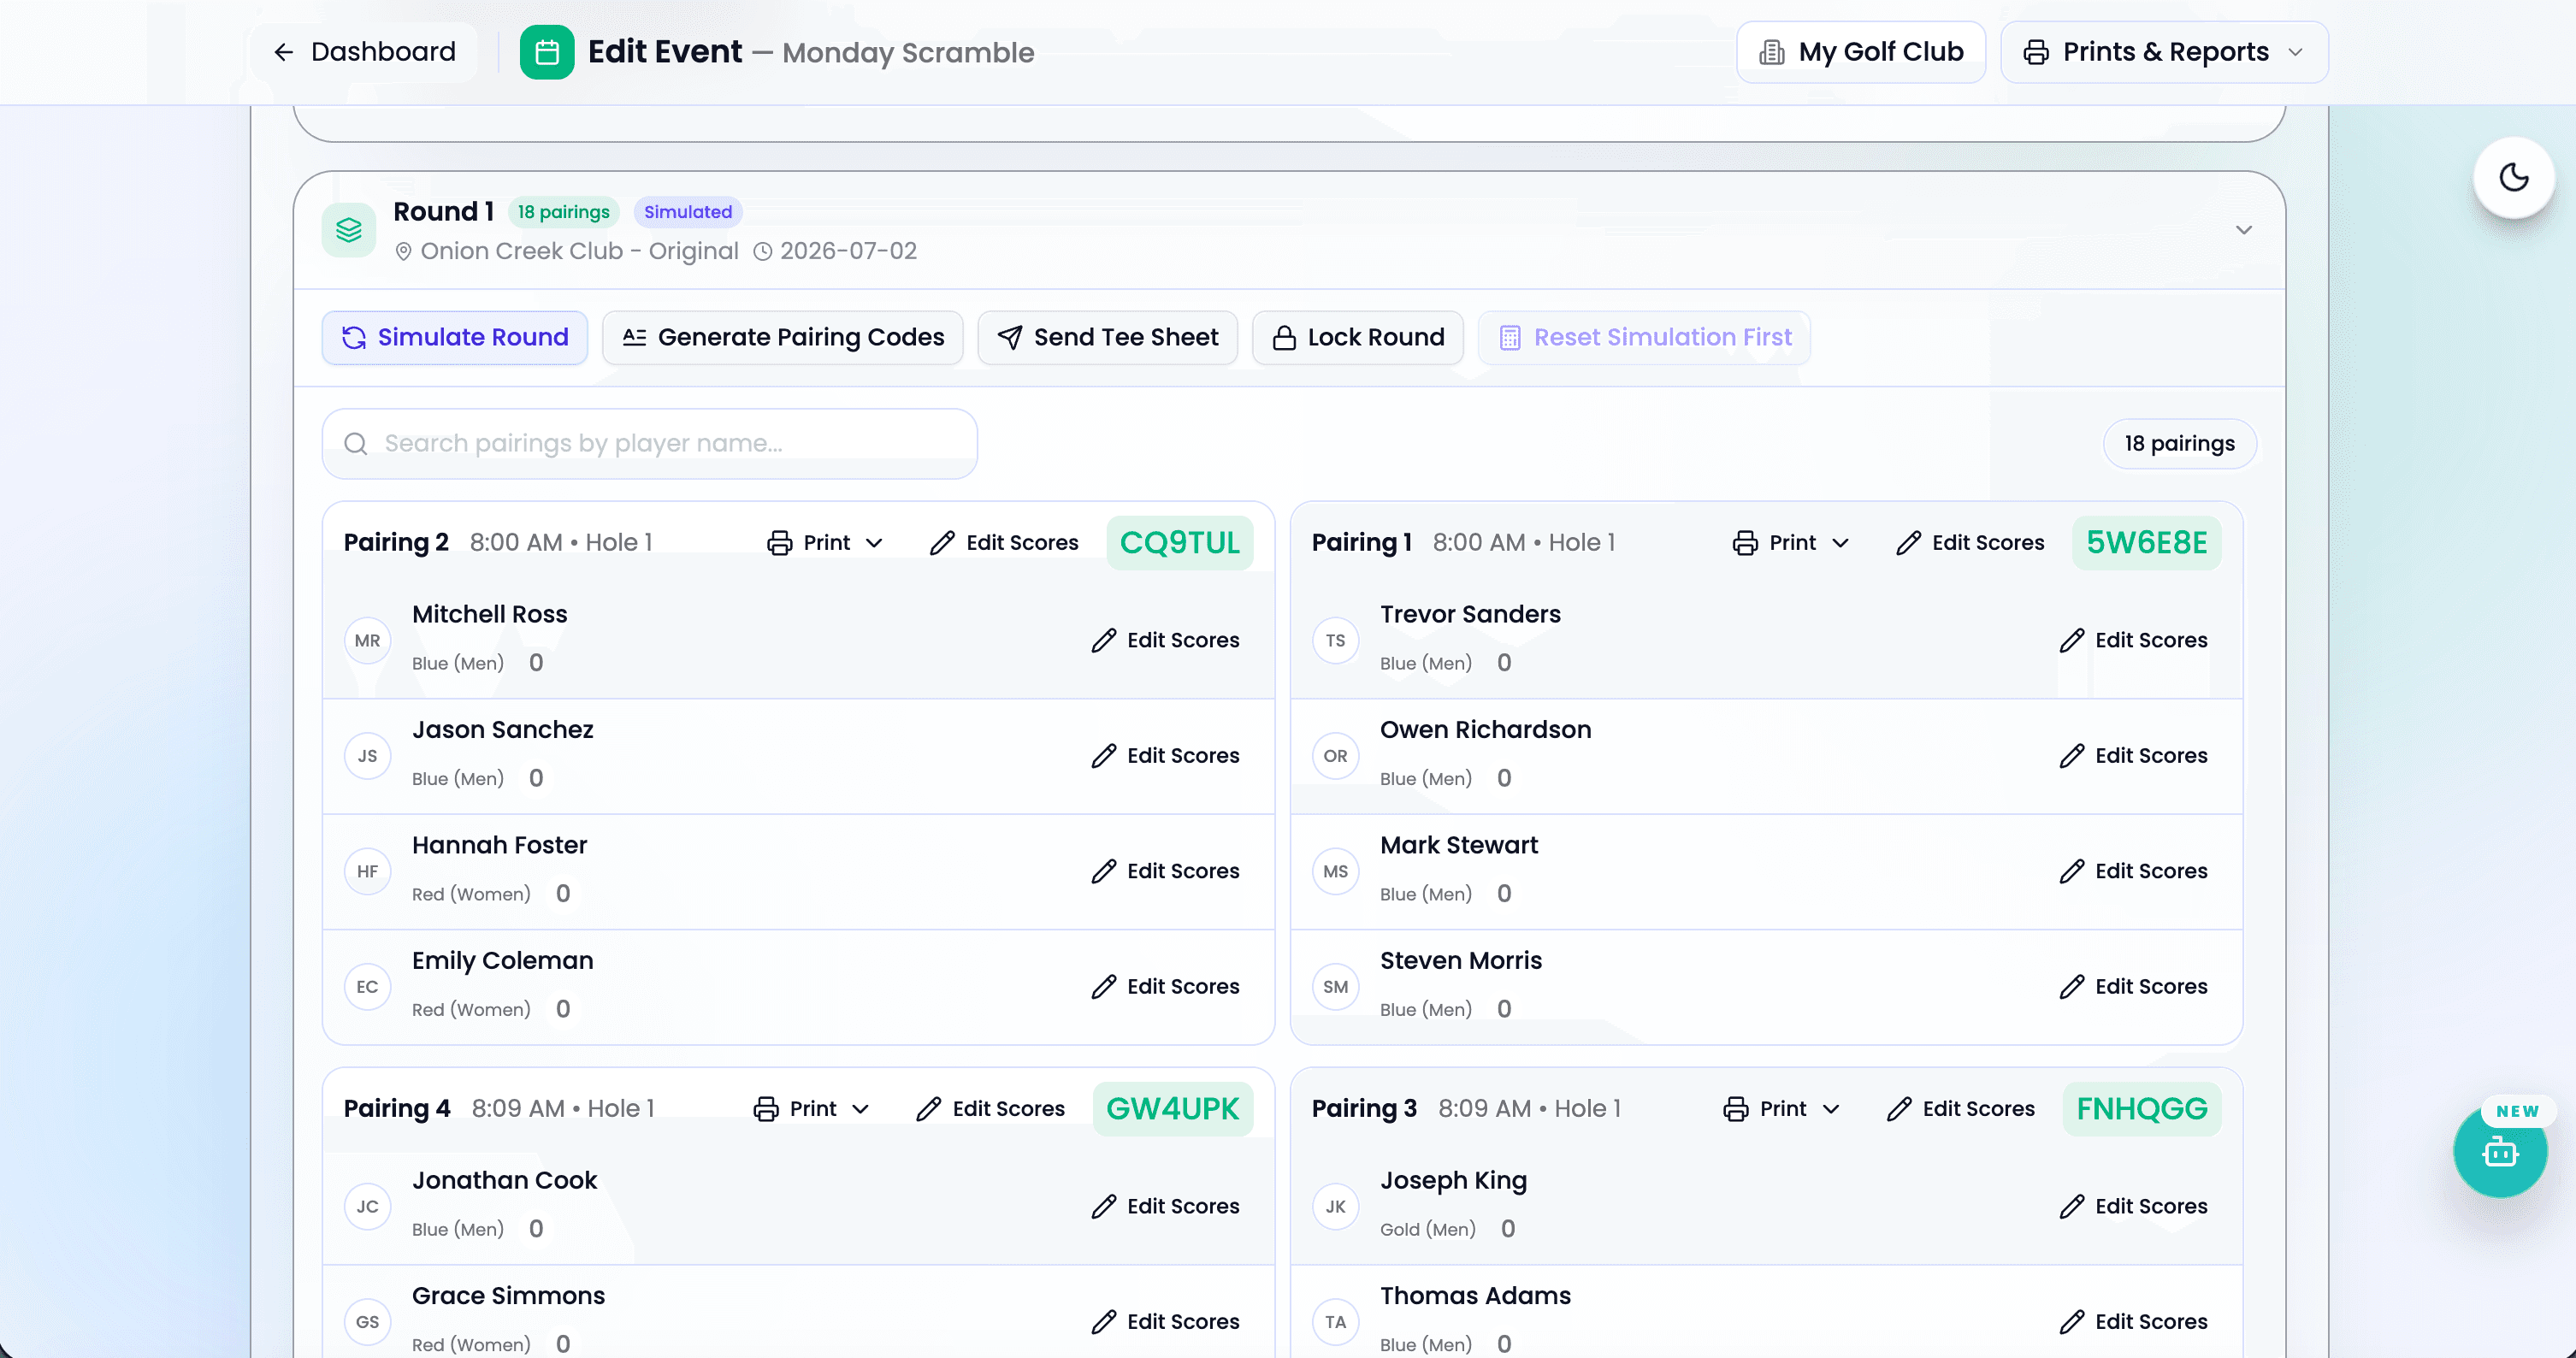Click Lock Round
The image size is (2576, 1358).
coord(1358,337)
